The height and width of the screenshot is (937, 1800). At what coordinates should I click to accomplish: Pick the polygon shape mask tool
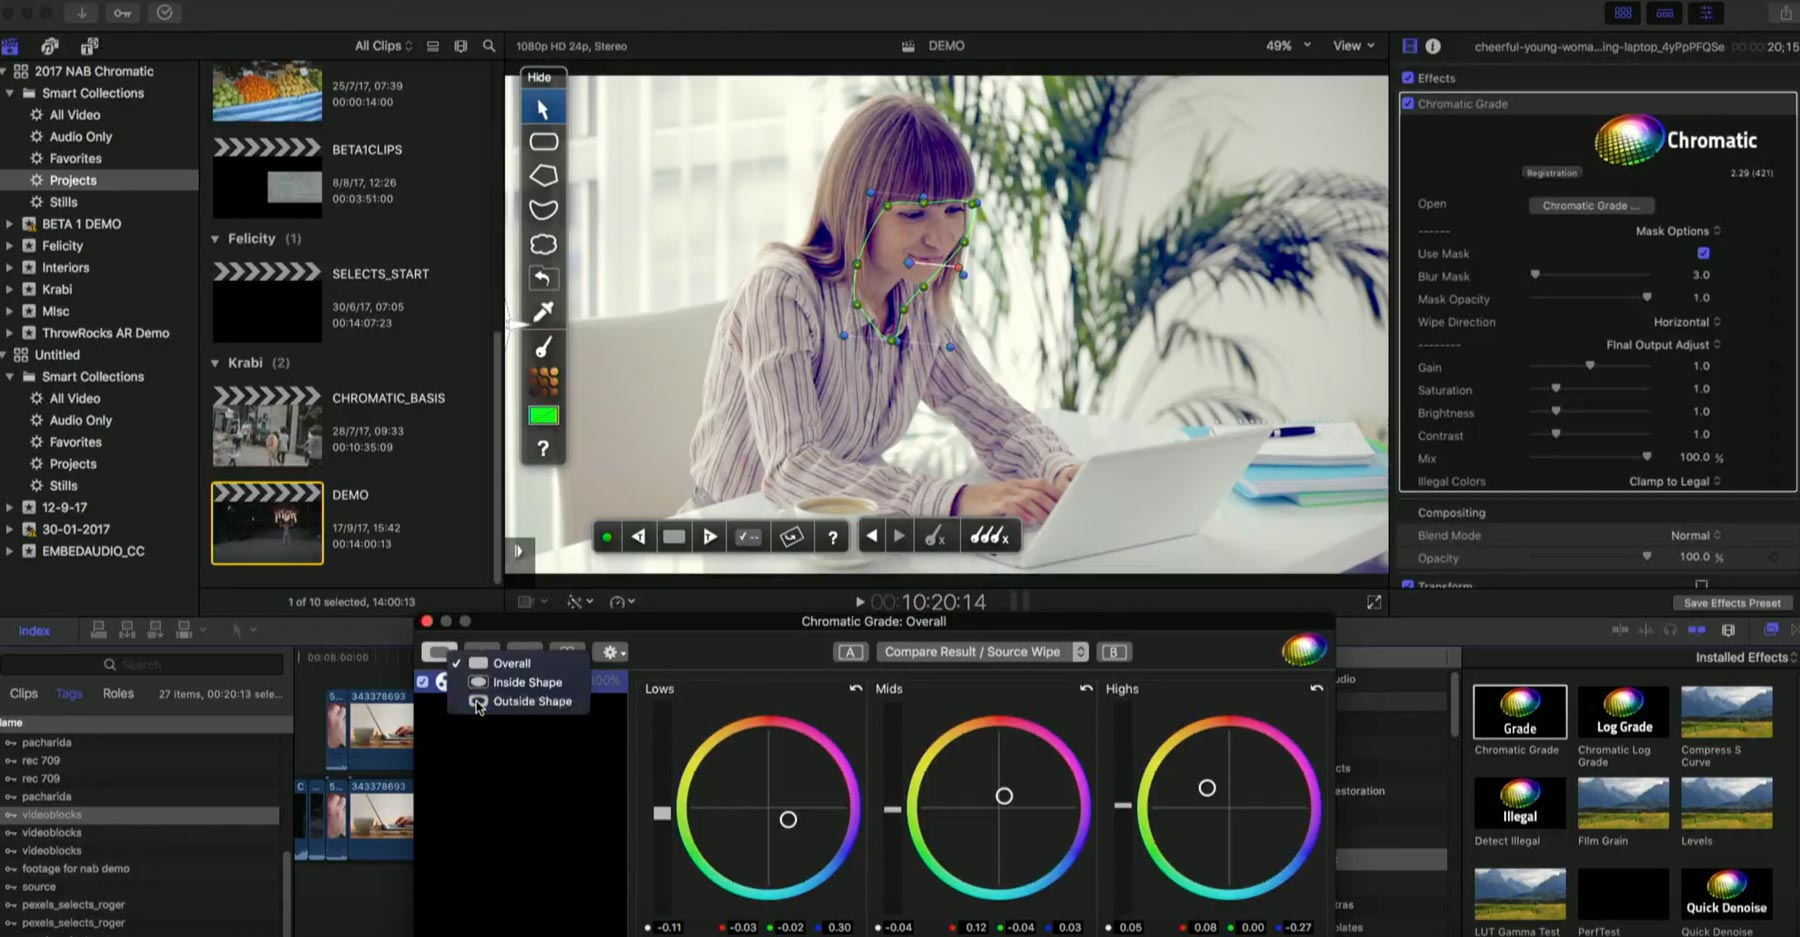pos(543,175)
